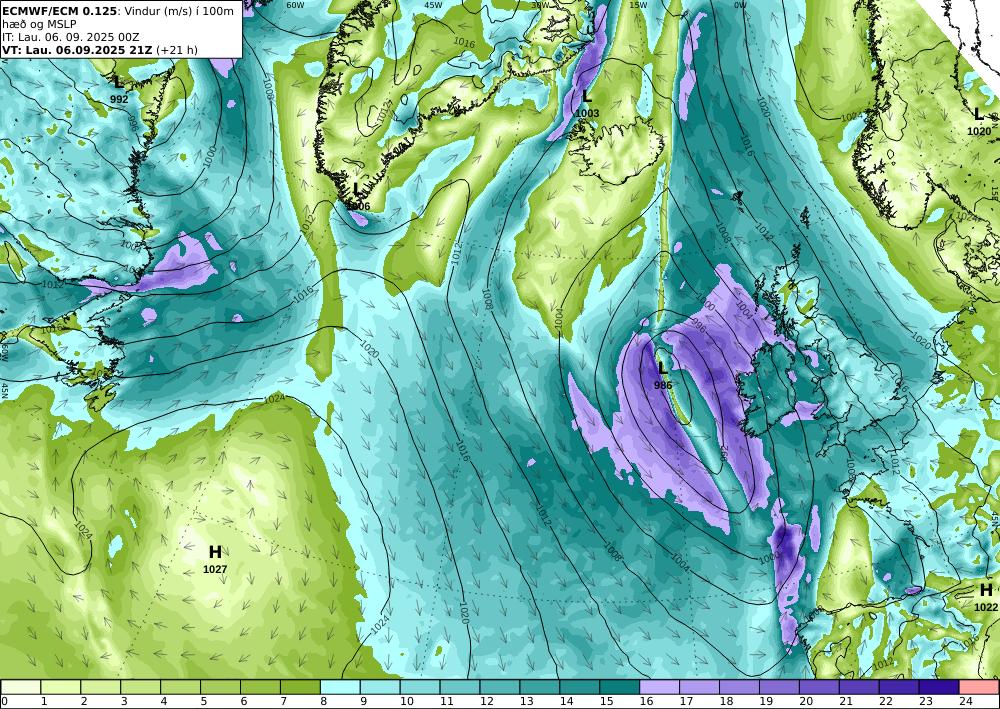Click the 45W longitude label
Image resolution: width=1000 pixels, height=709 pixels.
434,4
